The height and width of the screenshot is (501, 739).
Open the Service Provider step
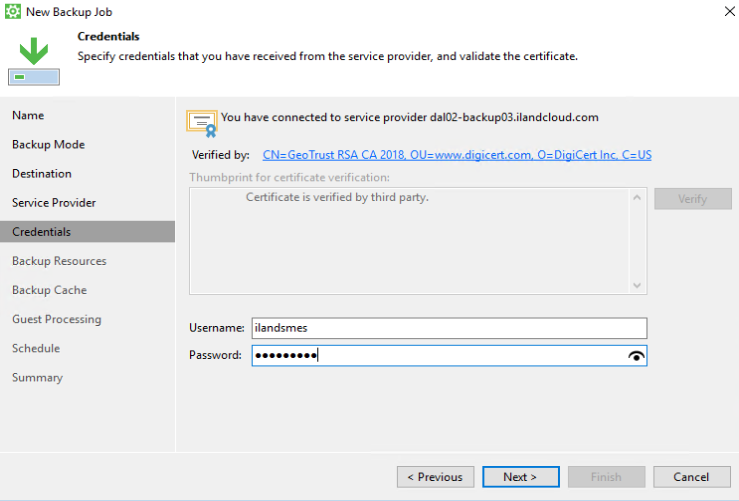point(54,203)
